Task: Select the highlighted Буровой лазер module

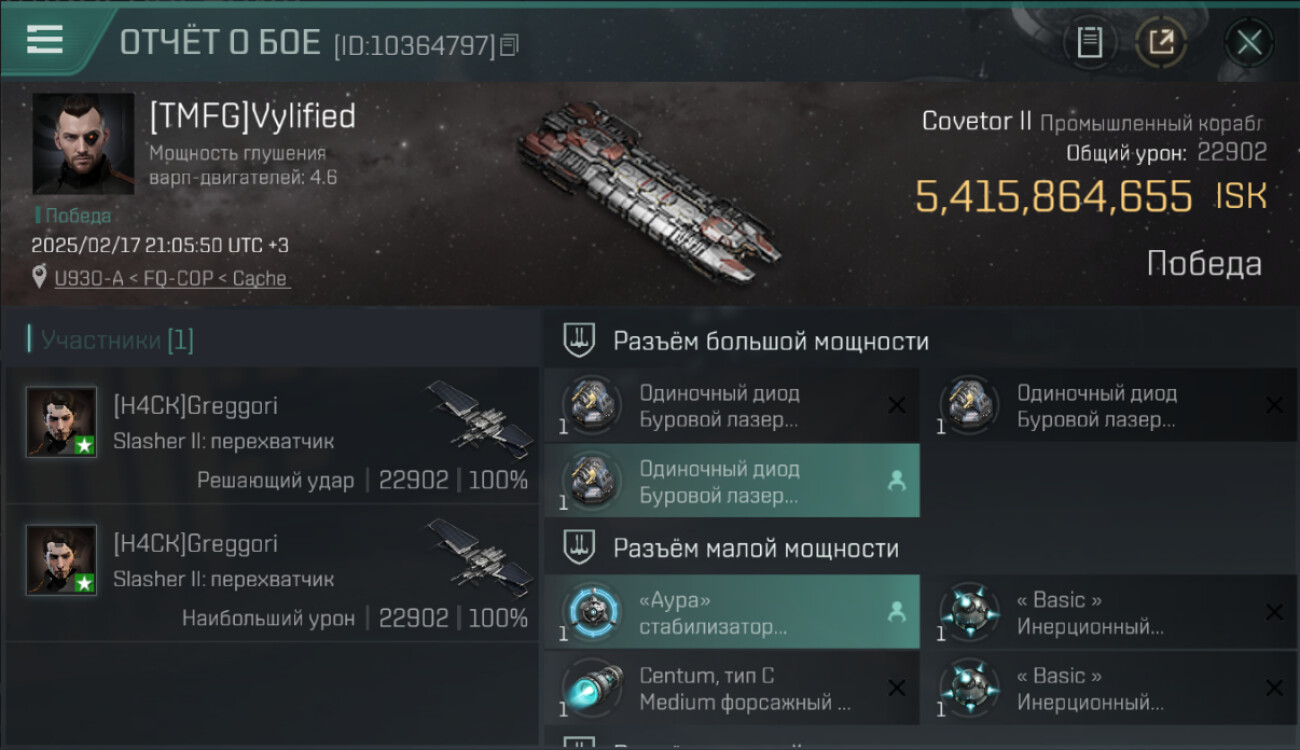Action: [x=732, y=481]
